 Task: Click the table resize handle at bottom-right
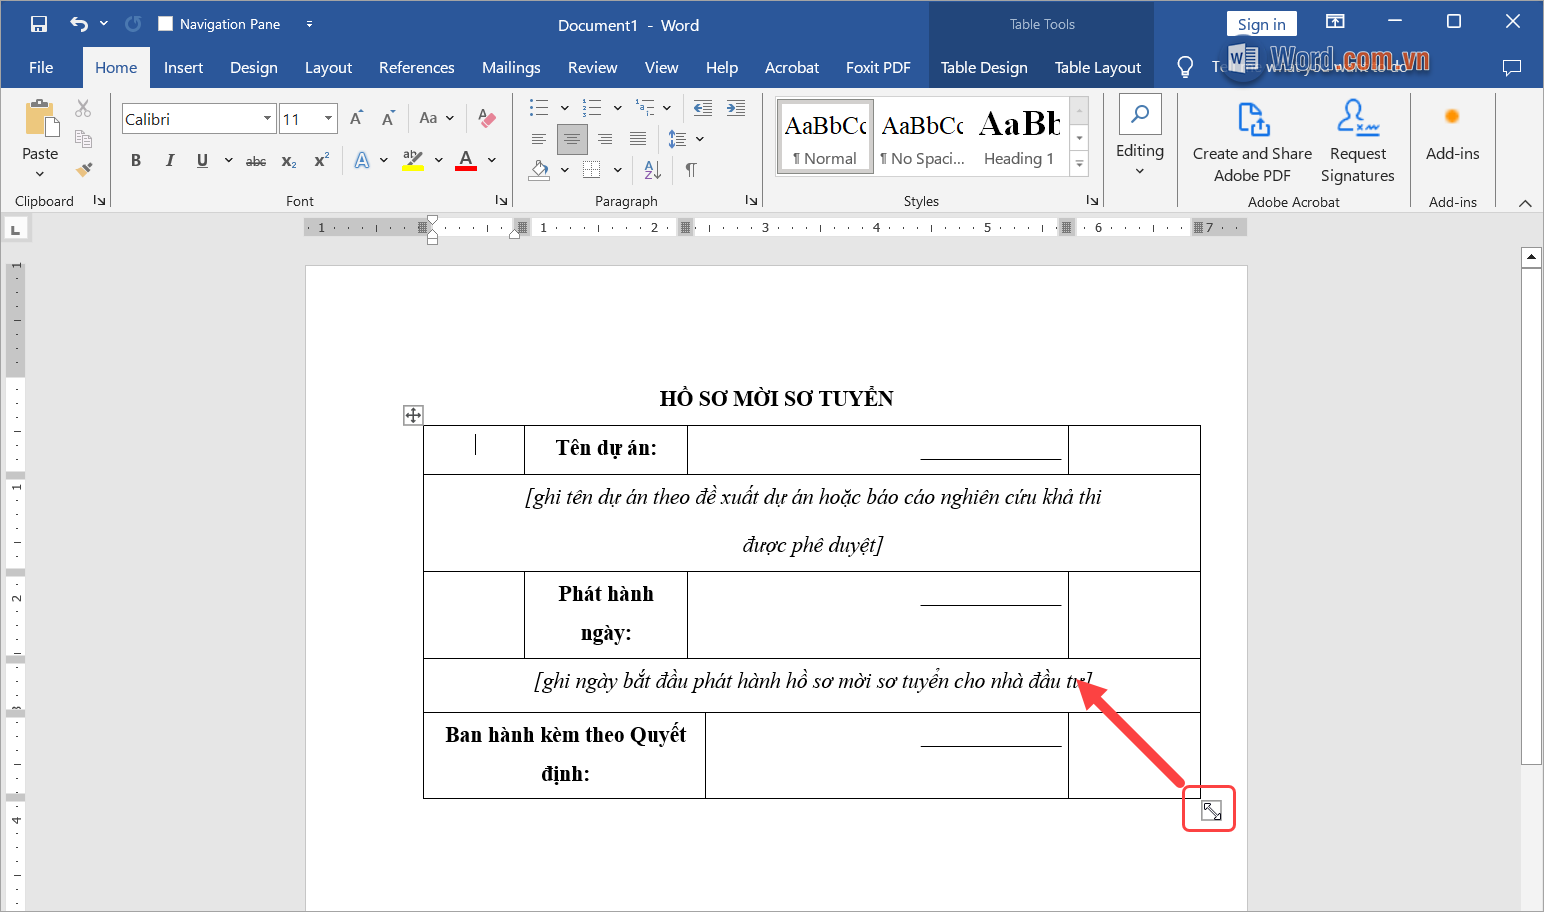(x=1211, y=811)
